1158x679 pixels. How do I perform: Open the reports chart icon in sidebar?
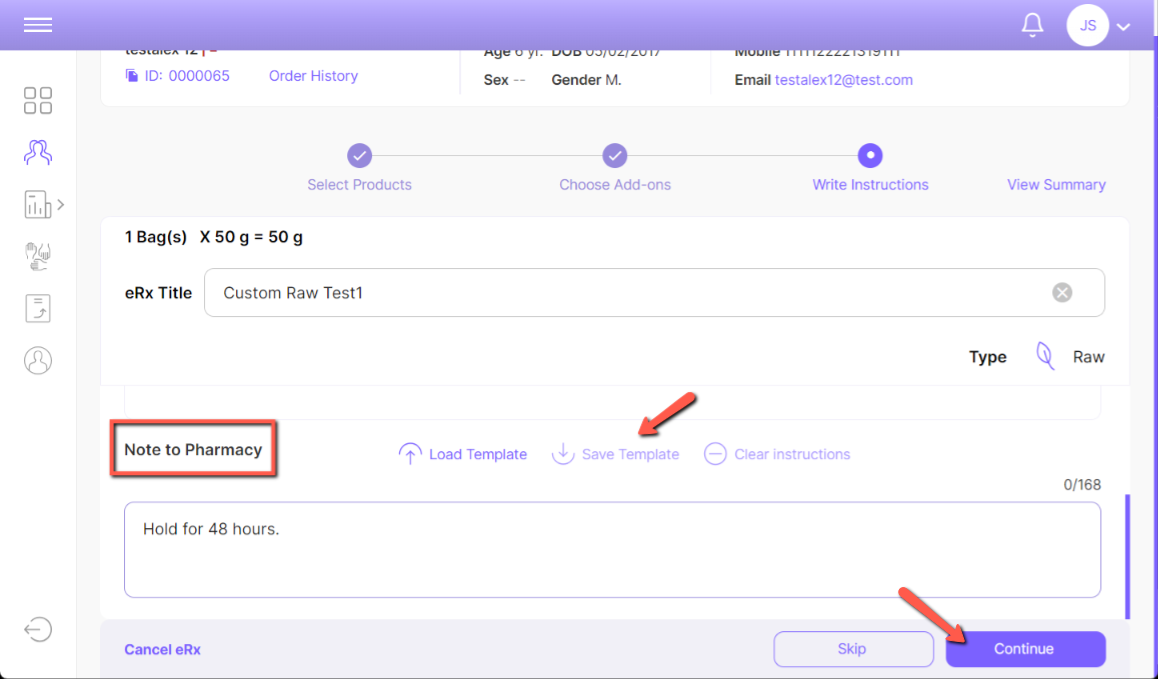tap(37, 205)
